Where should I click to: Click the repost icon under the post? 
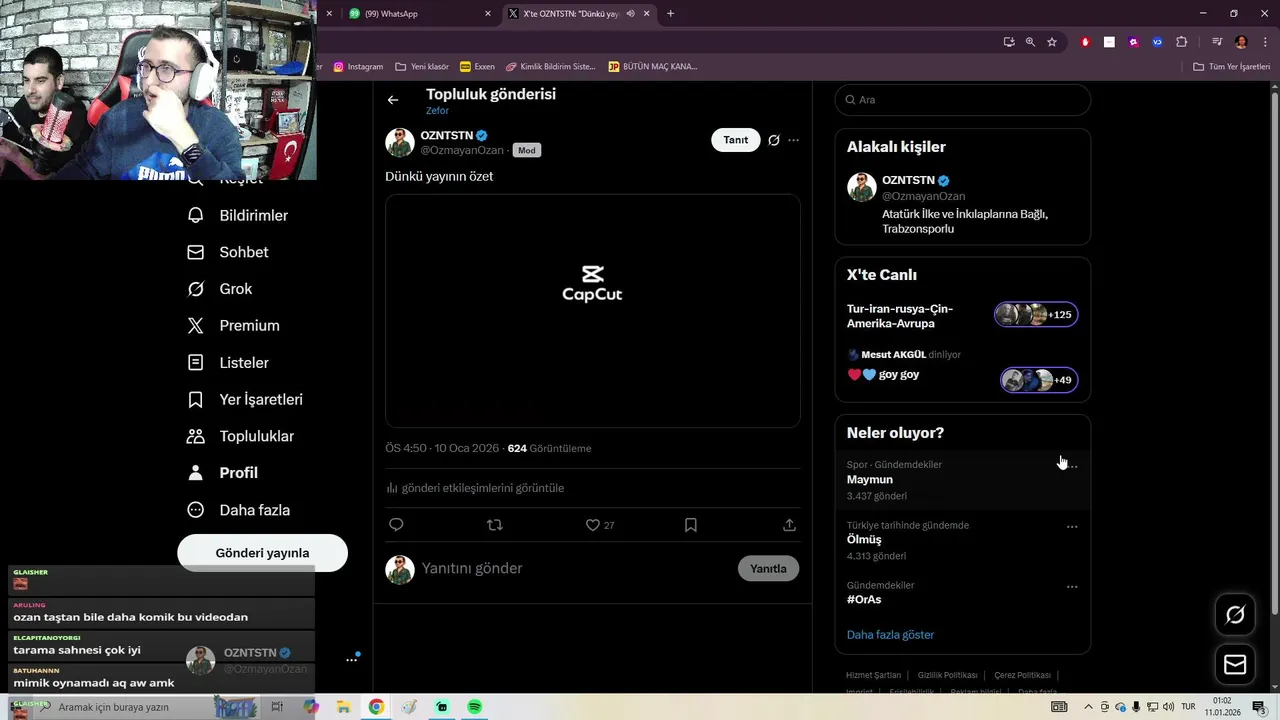pos(494,525)
